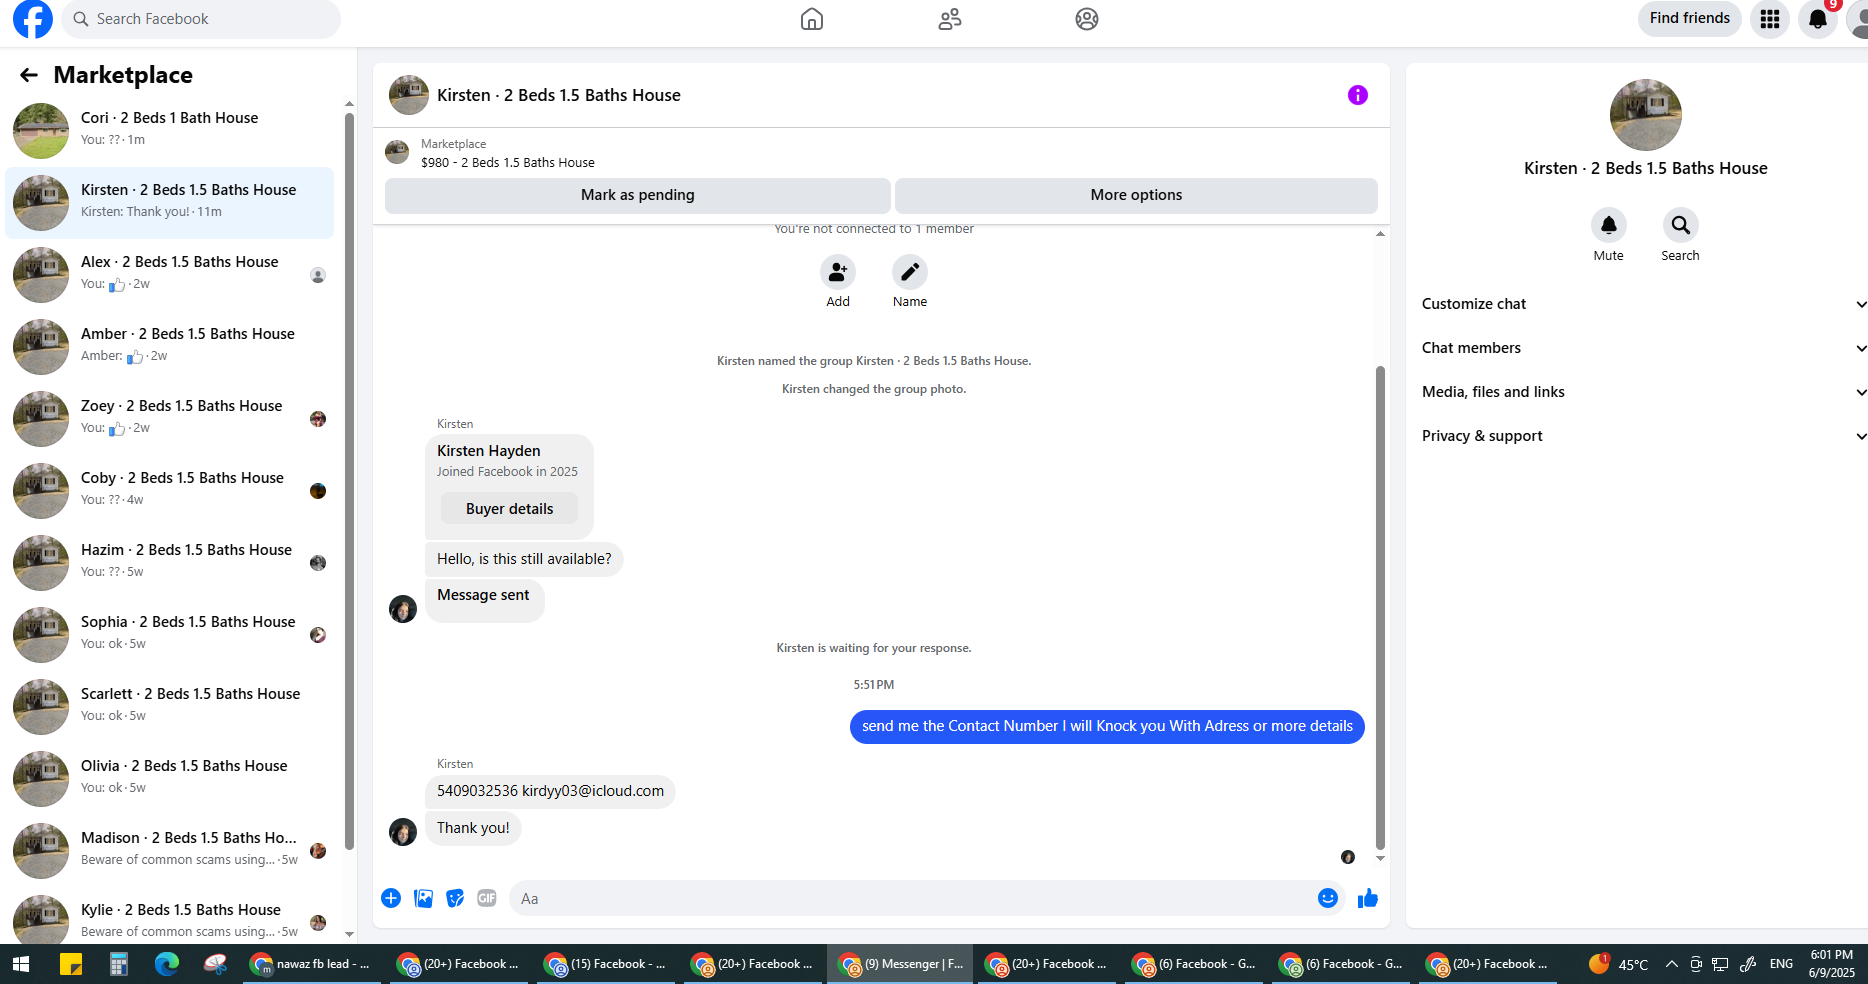The width and height of the screenshot is (1868, 984).
Task: Click the message with phone number and email
Action: click(550, 791)
